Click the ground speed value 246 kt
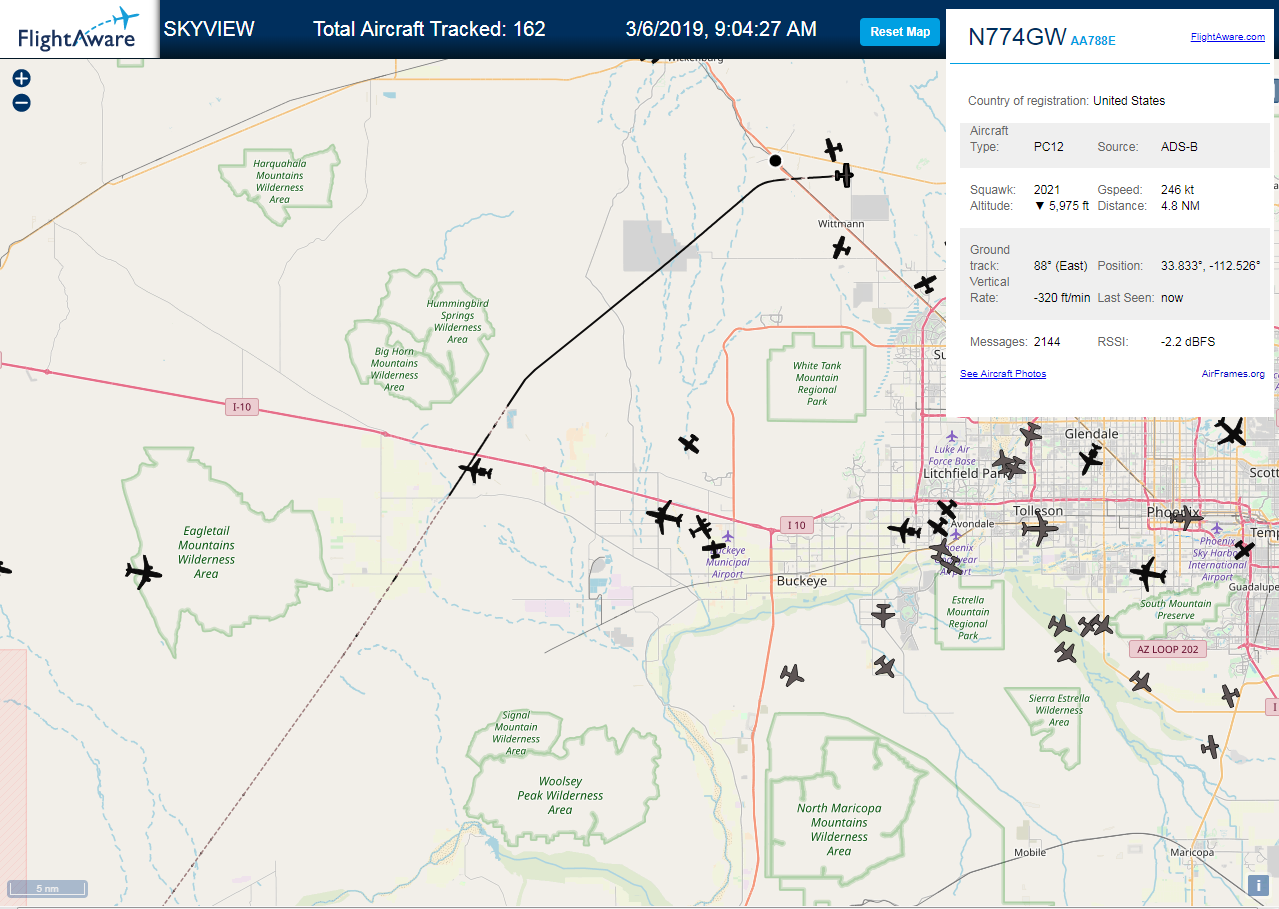The image size is (1279, 909). tap(1178, 190)
